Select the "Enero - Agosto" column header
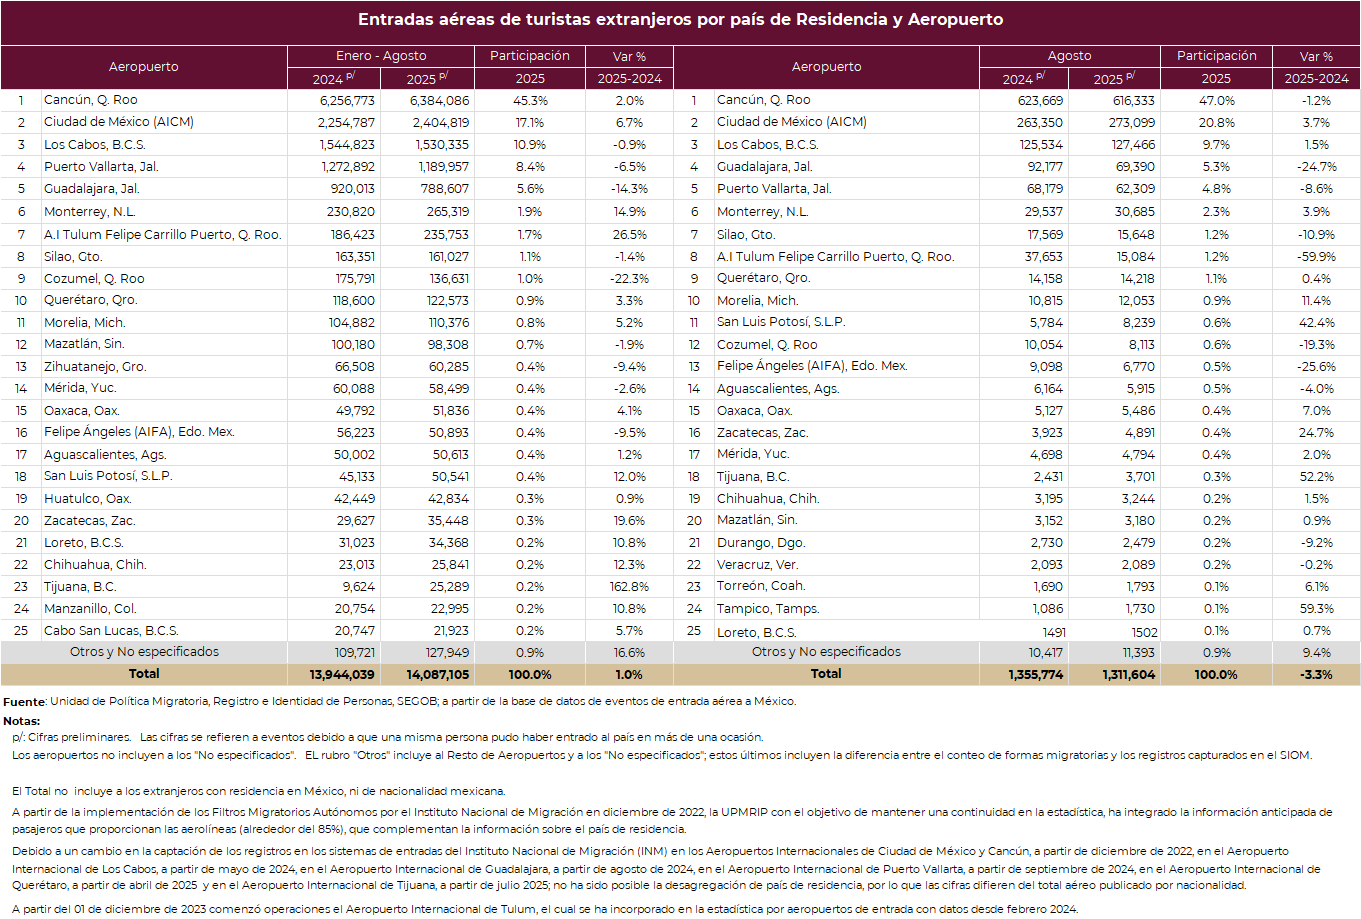Screen dimensions: 1361x919 point(381,56)
